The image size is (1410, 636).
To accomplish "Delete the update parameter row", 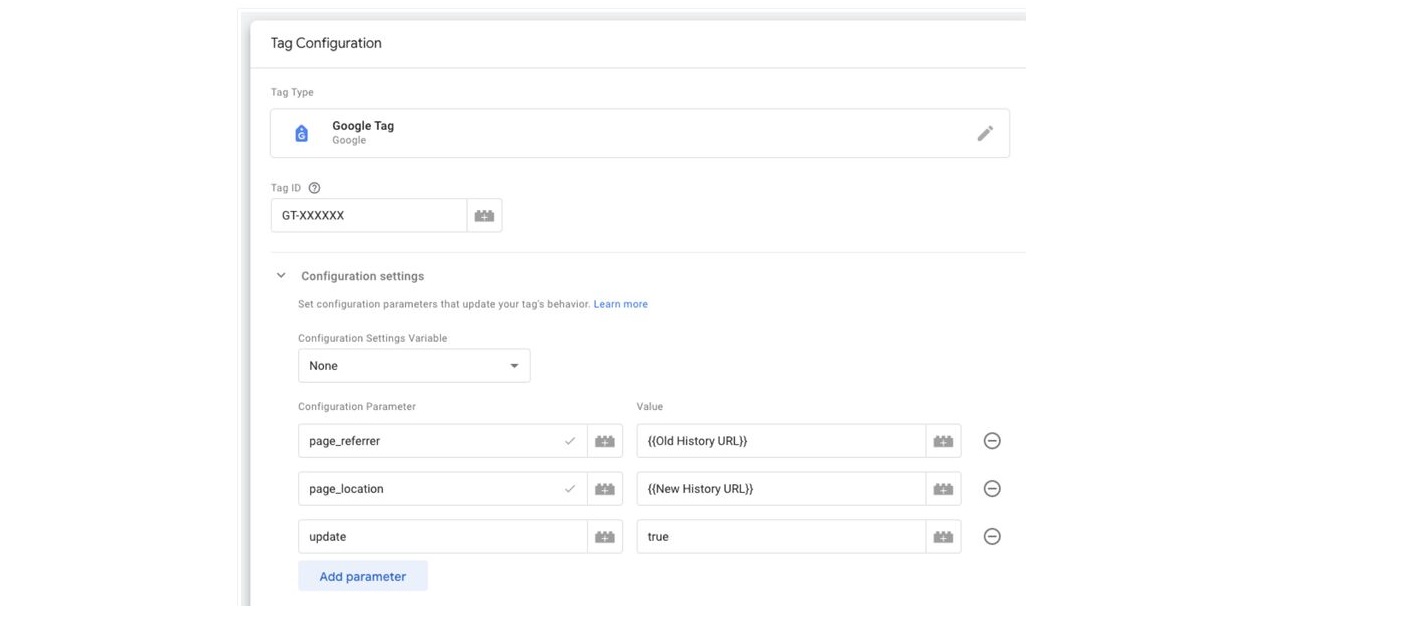I will (991, 536).
